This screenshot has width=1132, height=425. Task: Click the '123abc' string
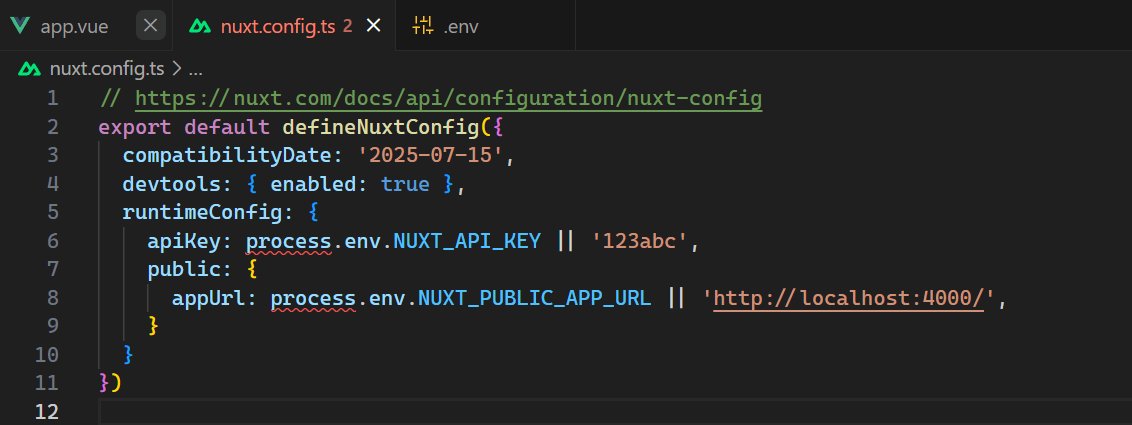(640, 241)
